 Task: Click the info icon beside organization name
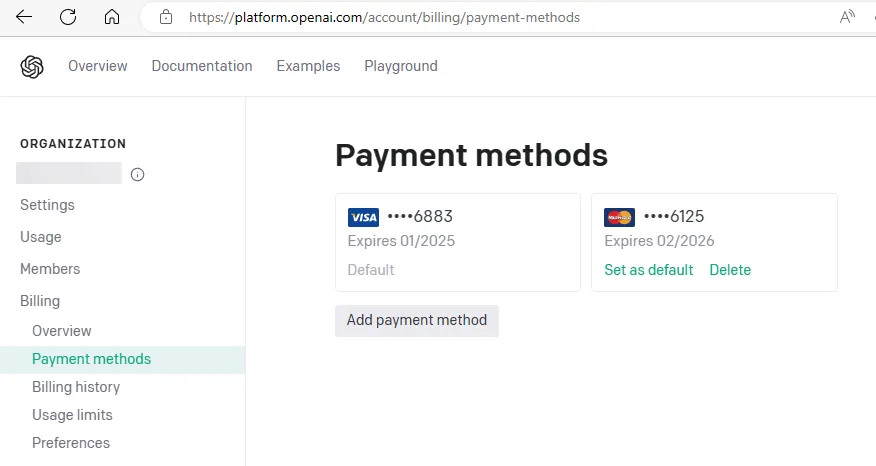(138, 175)
